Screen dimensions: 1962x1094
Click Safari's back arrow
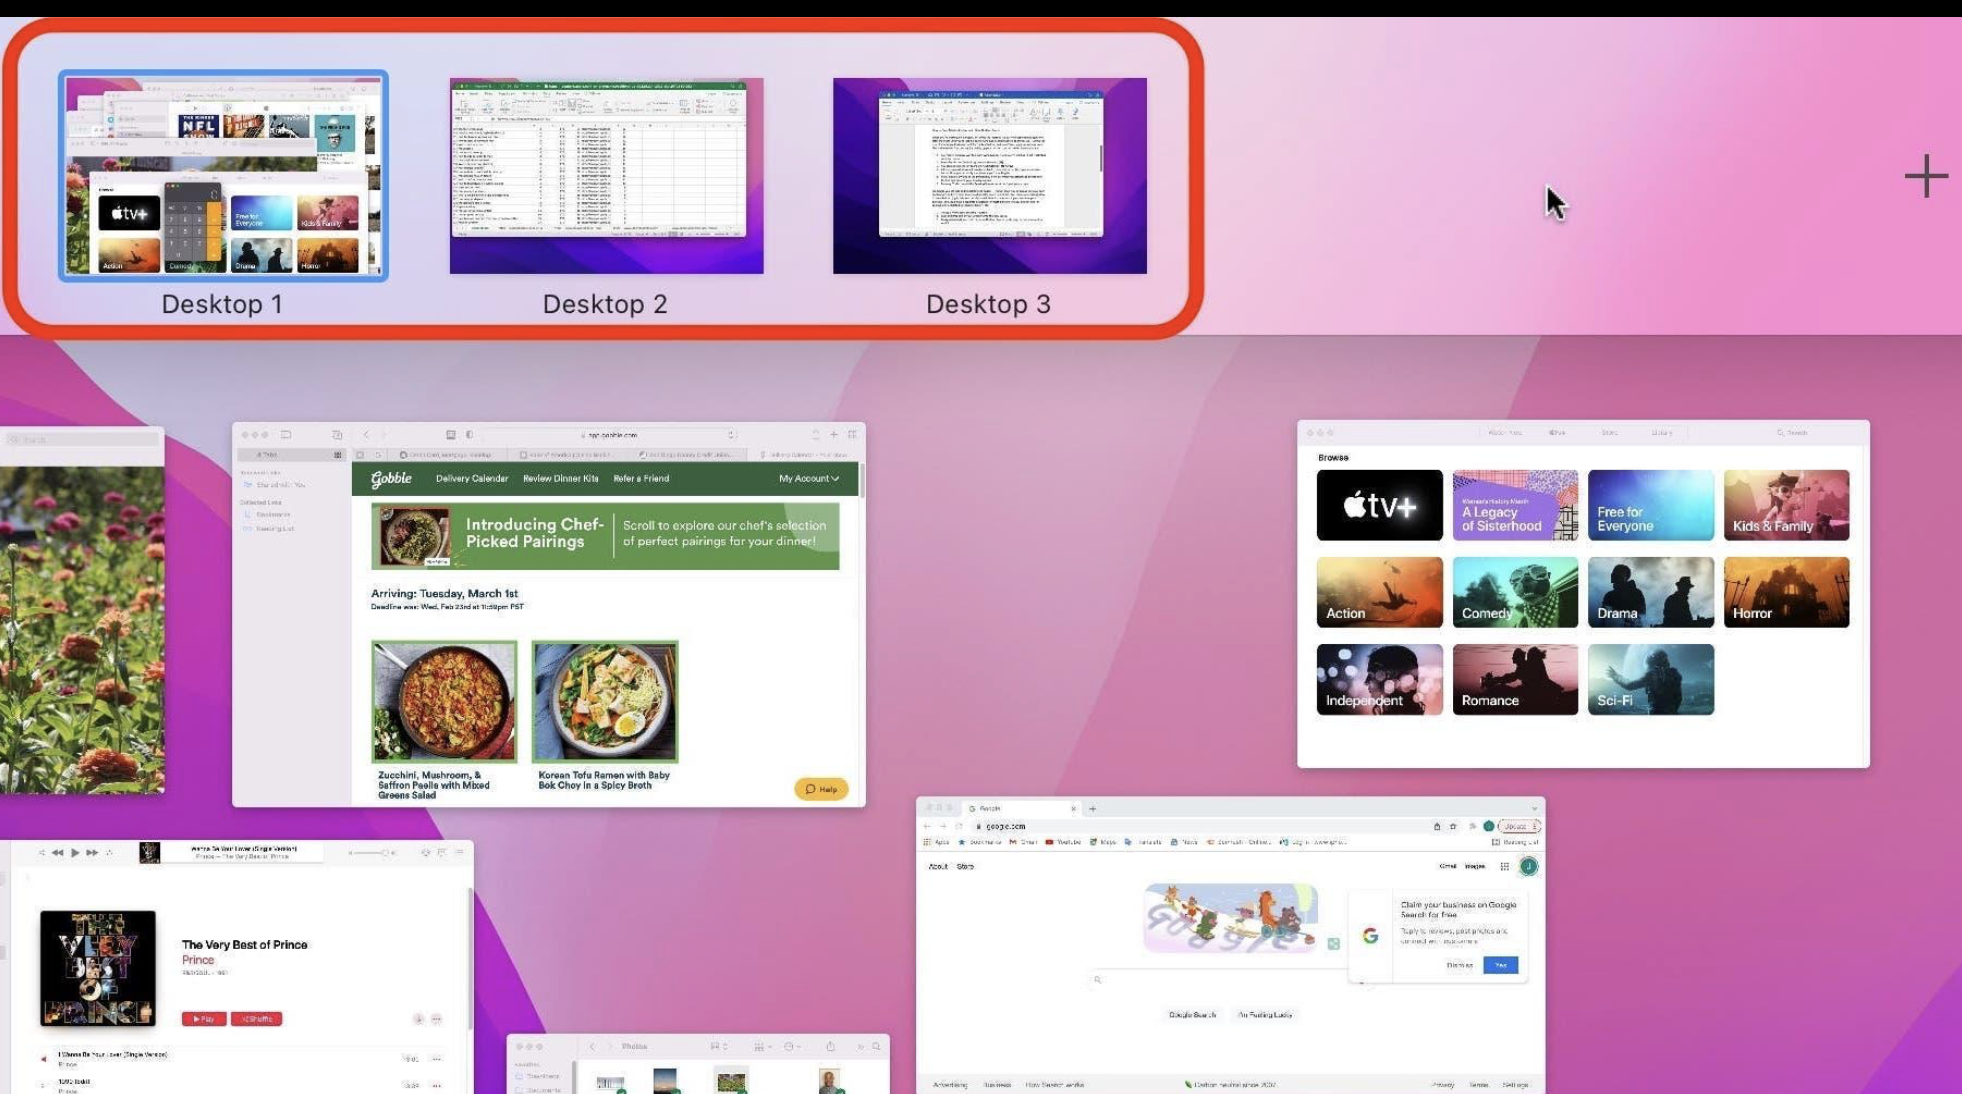[x=366, y=435]
